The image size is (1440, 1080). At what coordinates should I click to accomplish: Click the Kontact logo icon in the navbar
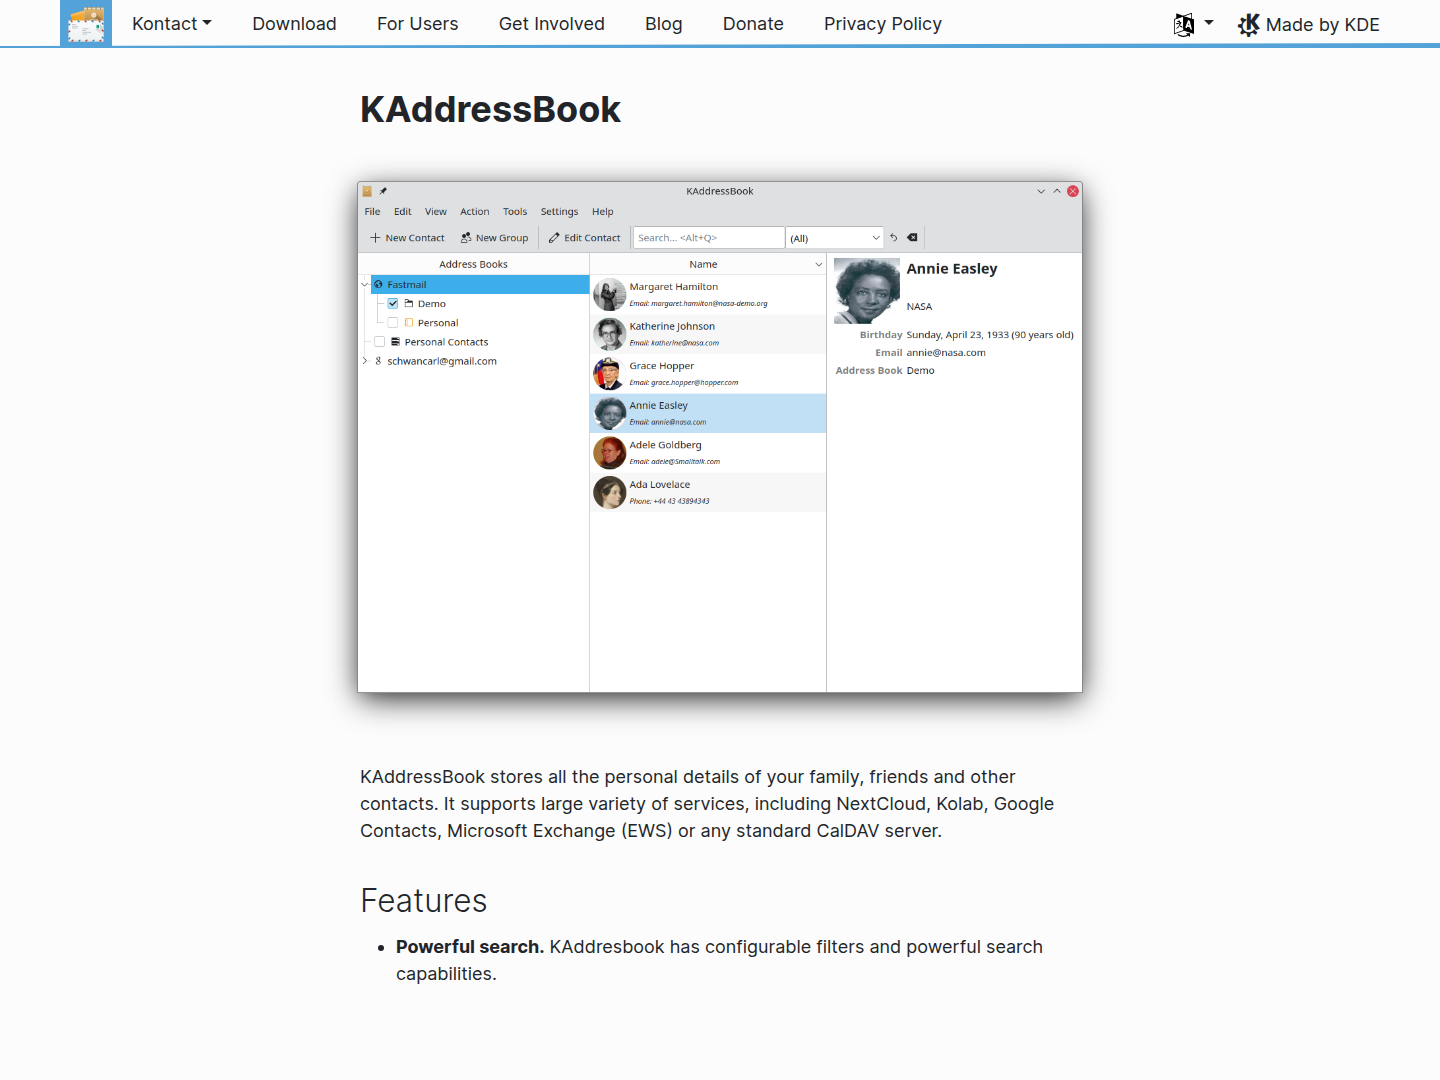(x=86, y=23)
